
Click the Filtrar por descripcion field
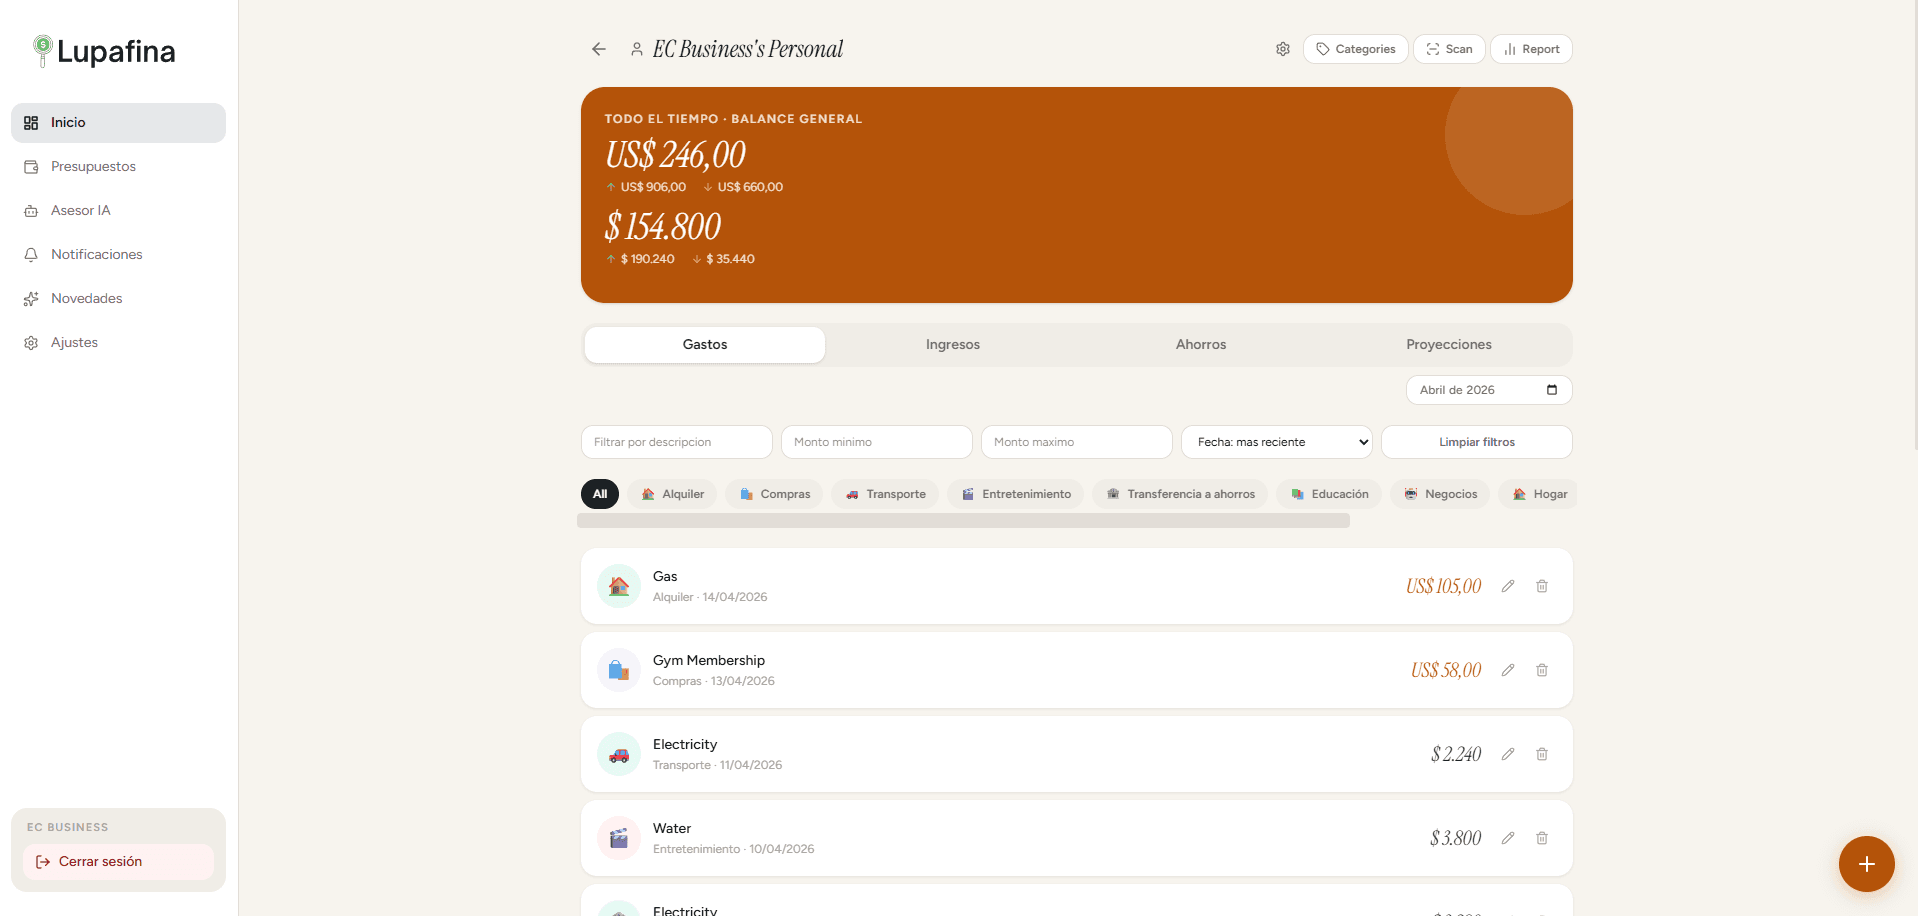[676, 442]
